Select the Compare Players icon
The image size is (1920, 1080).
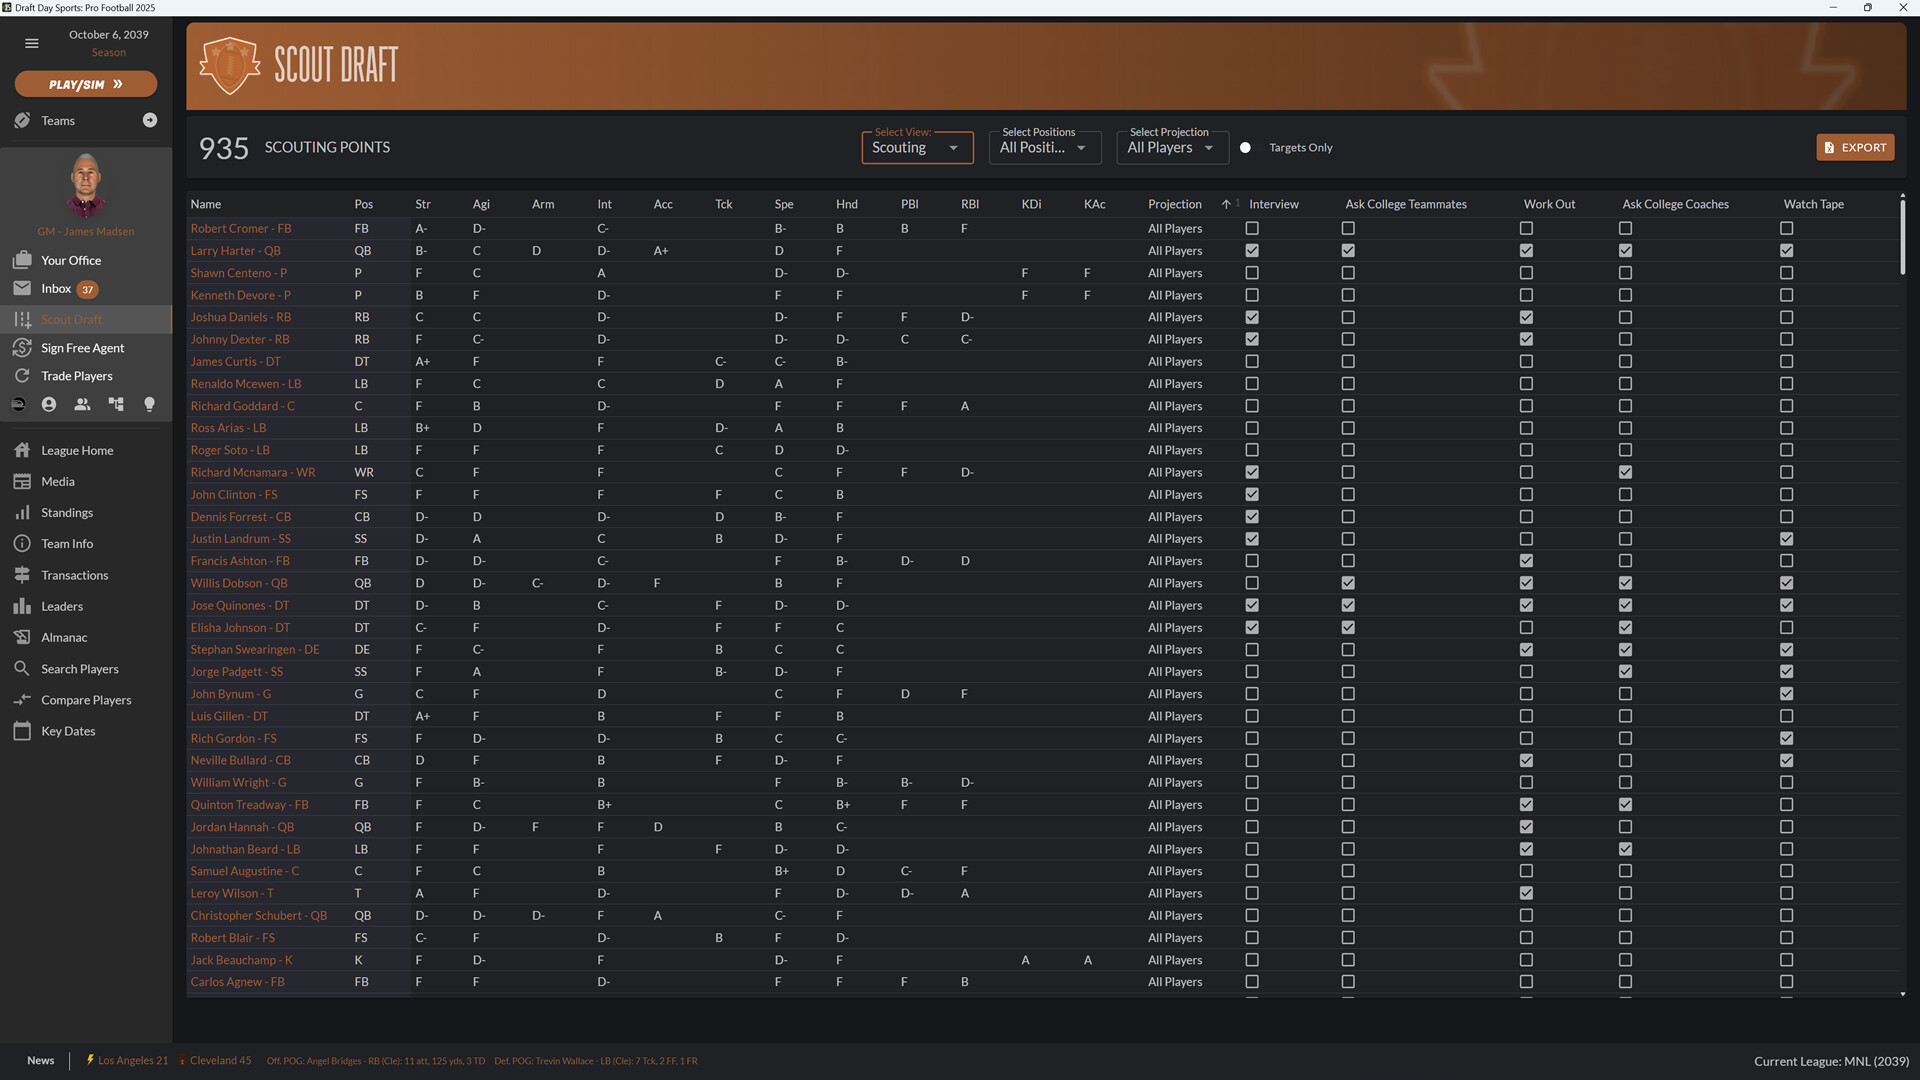pos(22,699)
